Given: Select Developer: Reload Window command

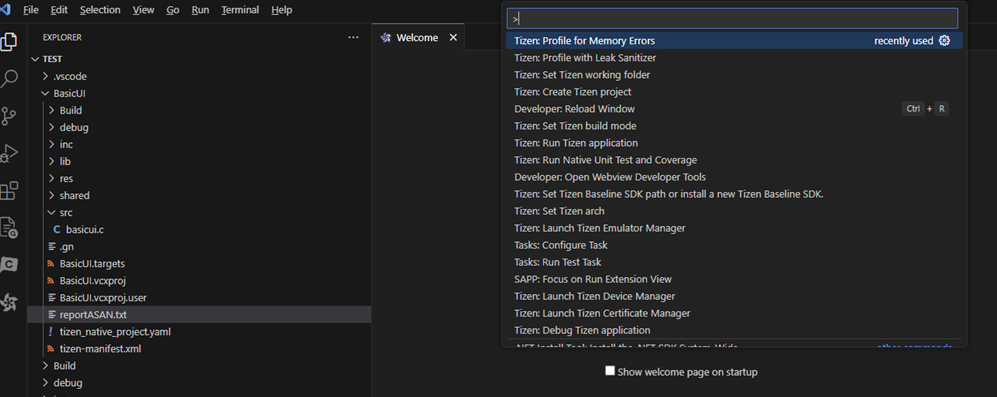Looking at the screenshot, I should click(x=734, y=109).
